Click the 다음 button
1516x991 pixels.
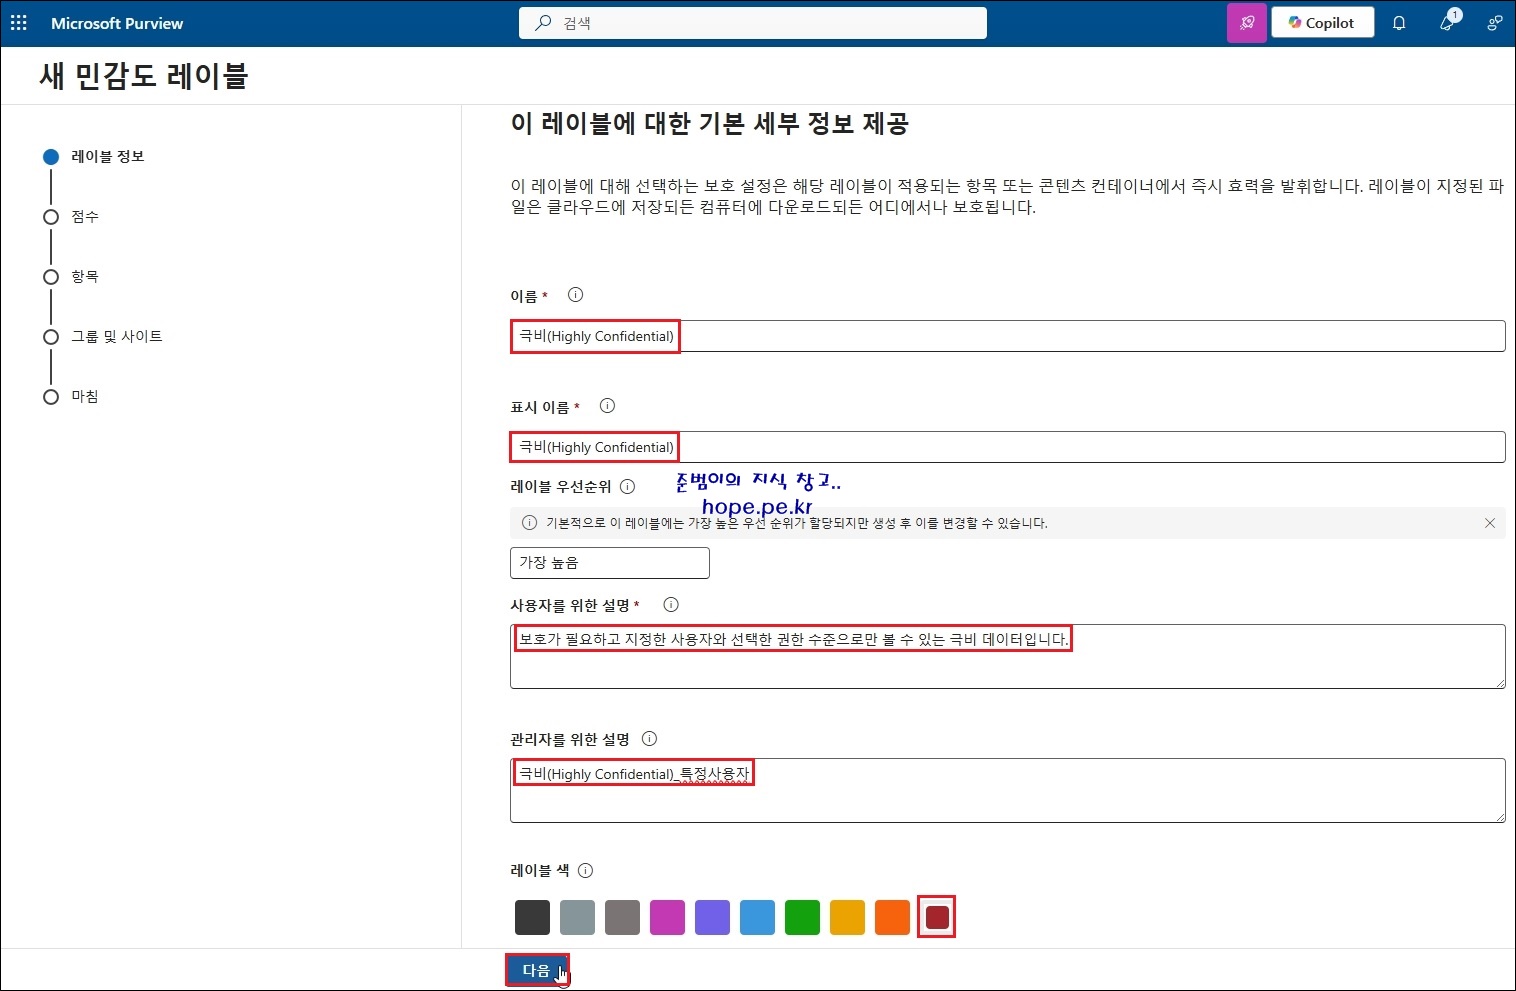[x=537, y=970]
